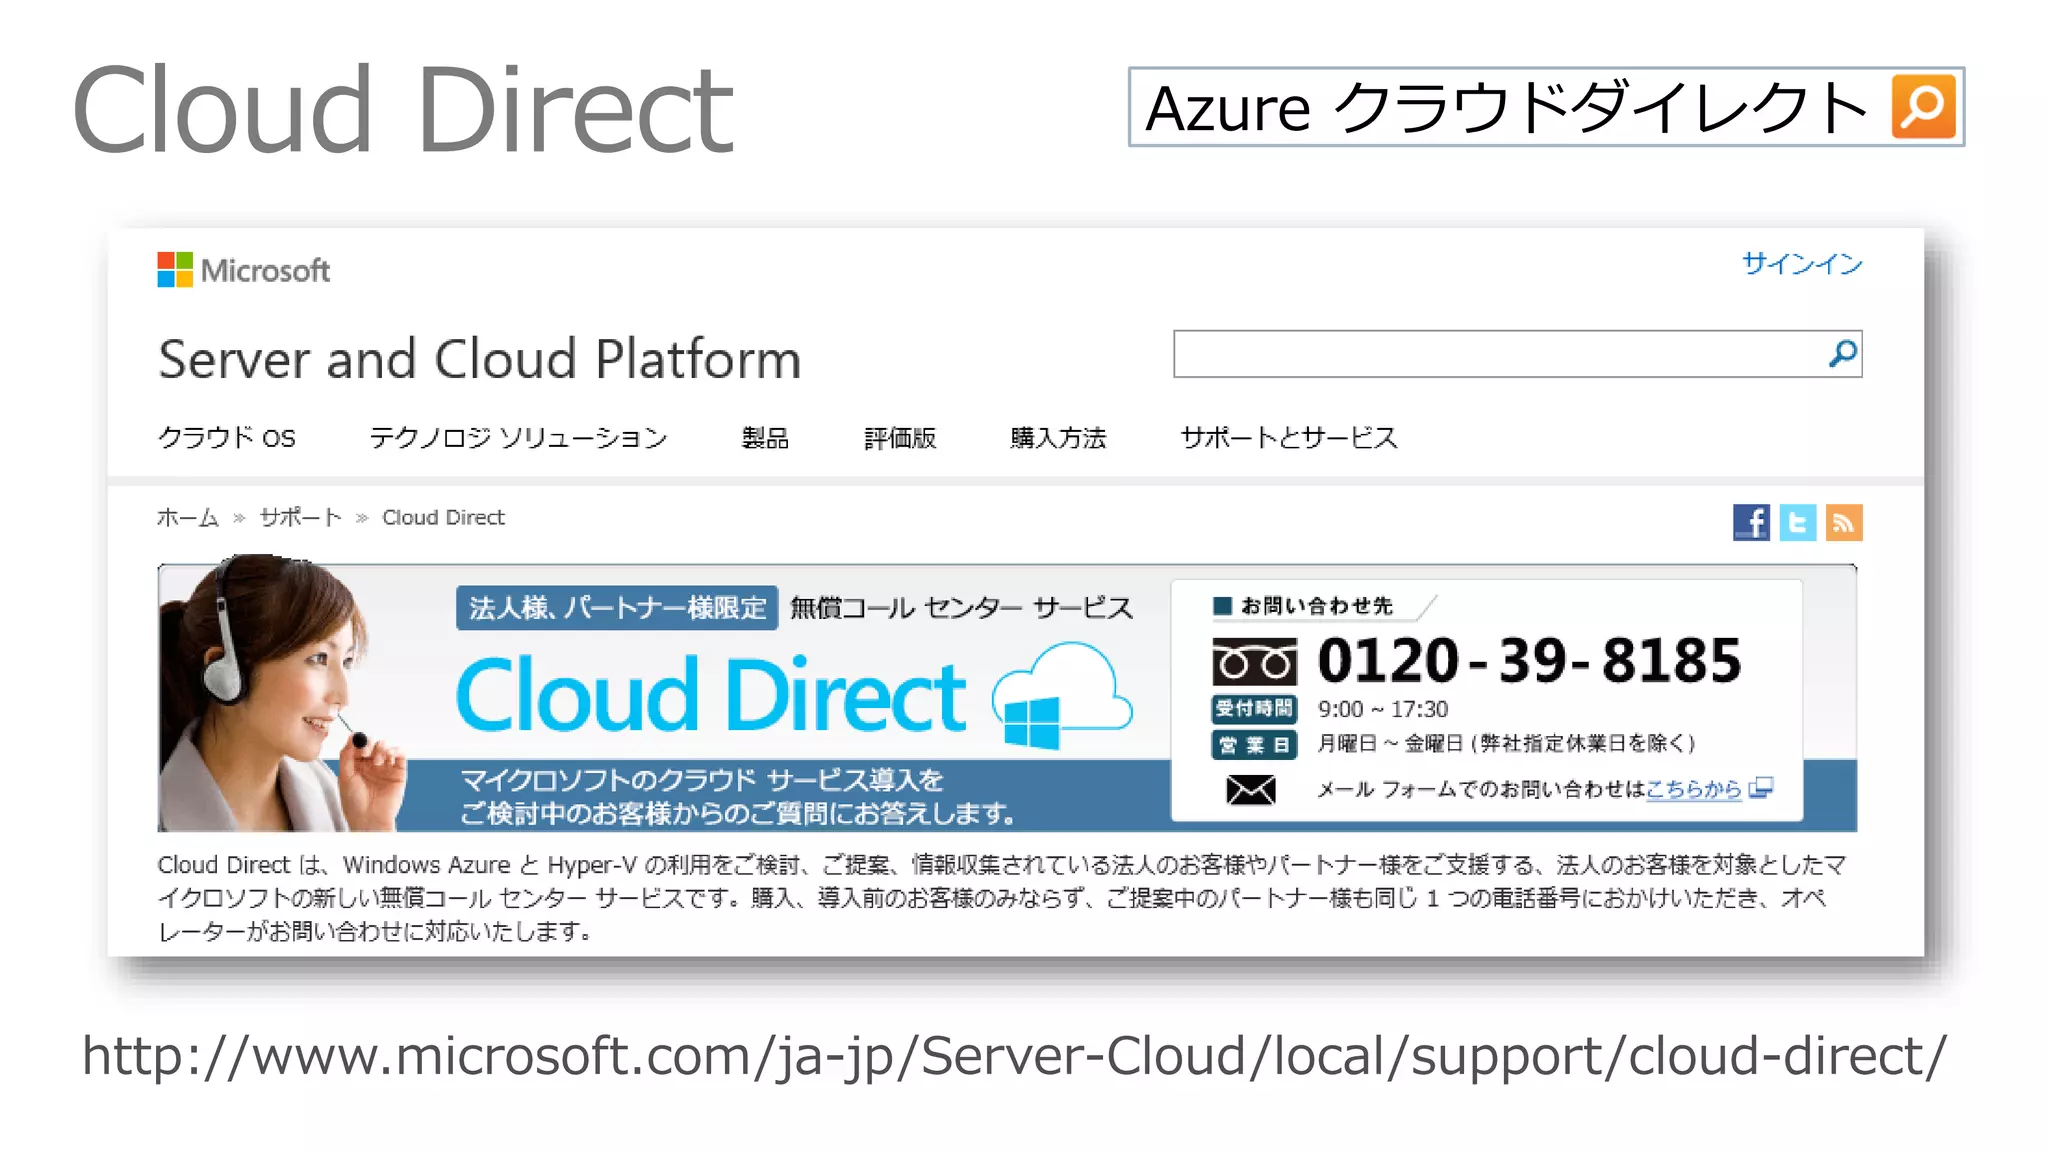Share via the Twitter icon
Viewport: 2048px width, 1152px height.
(x=1798, y=522)
